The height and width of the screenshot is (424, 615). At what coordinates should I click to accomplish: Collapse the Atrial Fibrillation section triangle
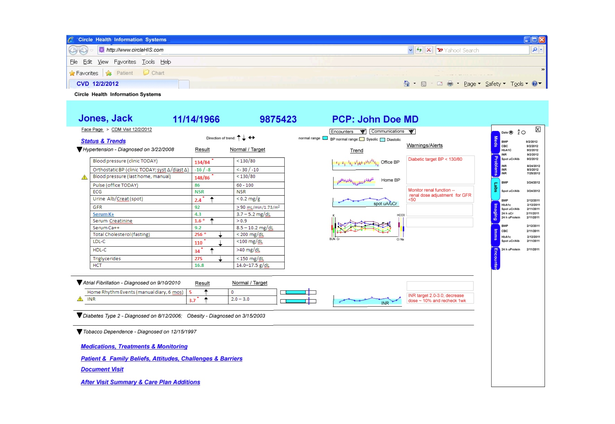tap(79, 282)
